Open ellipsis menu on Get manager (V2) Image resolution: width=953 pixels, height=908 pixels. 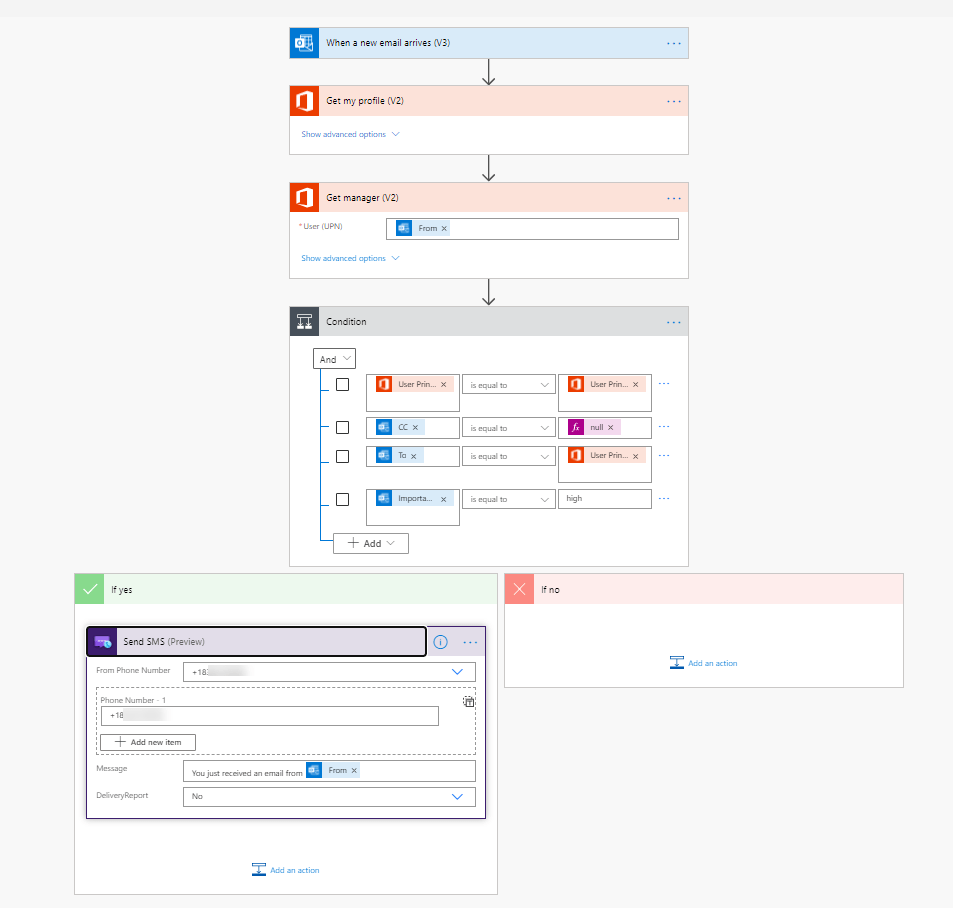click(673, 198)
